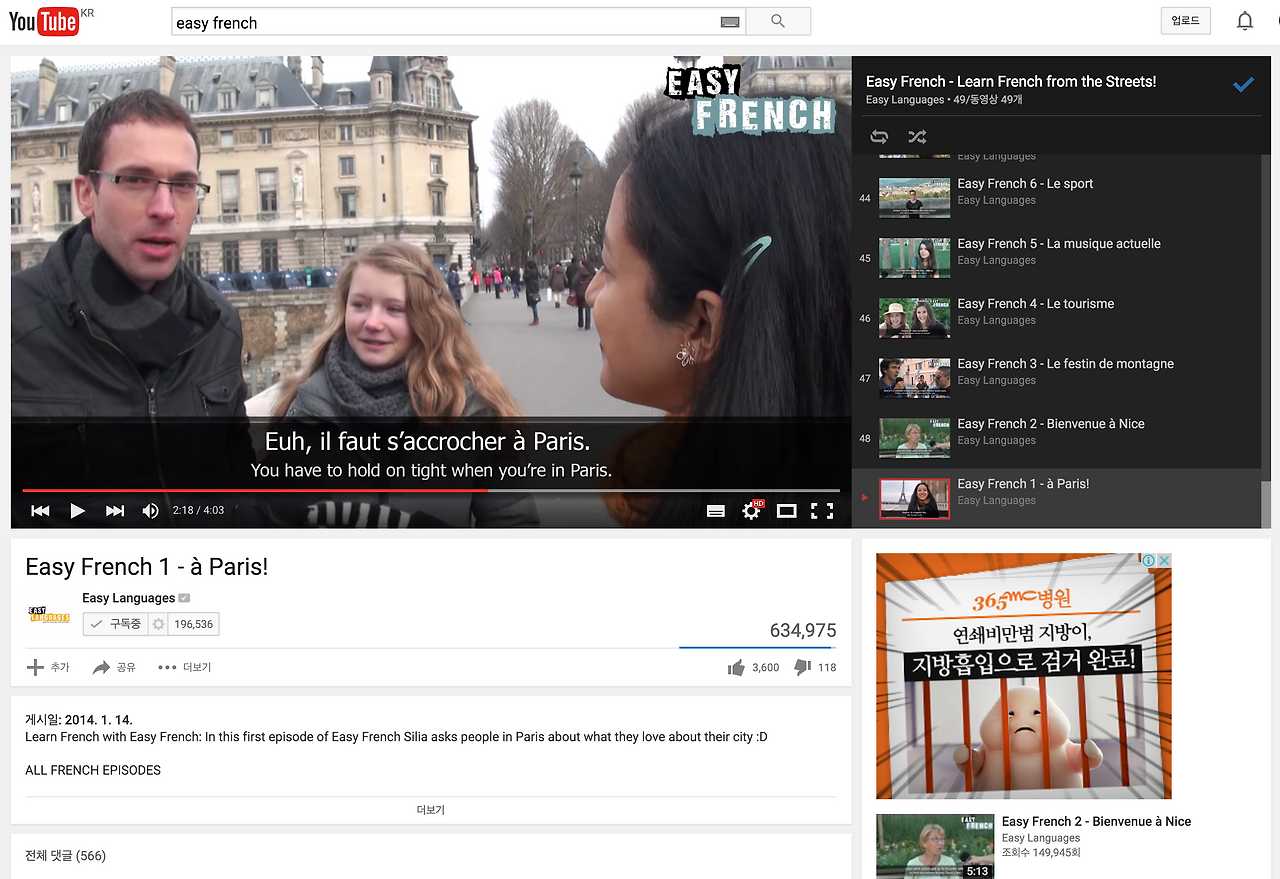Open the more actions (••• 더보기) menu
The height and width of the screenshot is (879, 1280).
185,667
